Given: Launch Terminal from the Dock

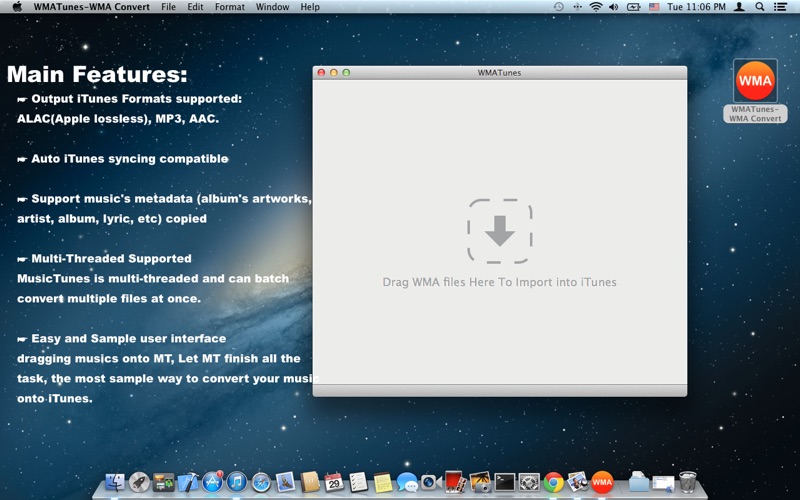Looking at the screenshot, I should (505, 482).
